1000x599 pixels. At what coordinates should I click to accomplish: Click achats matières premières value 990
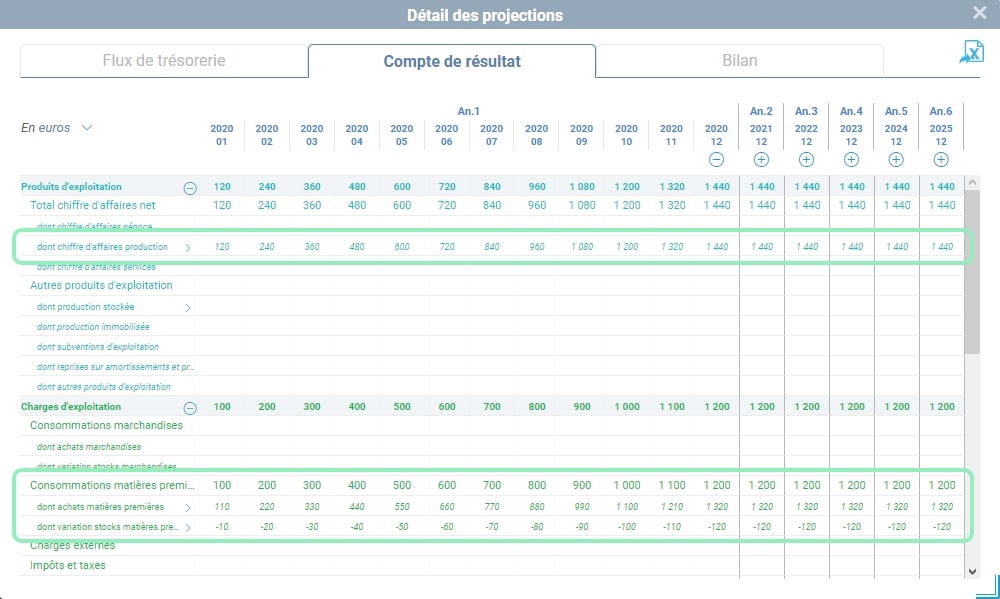(x=582, y=507)
